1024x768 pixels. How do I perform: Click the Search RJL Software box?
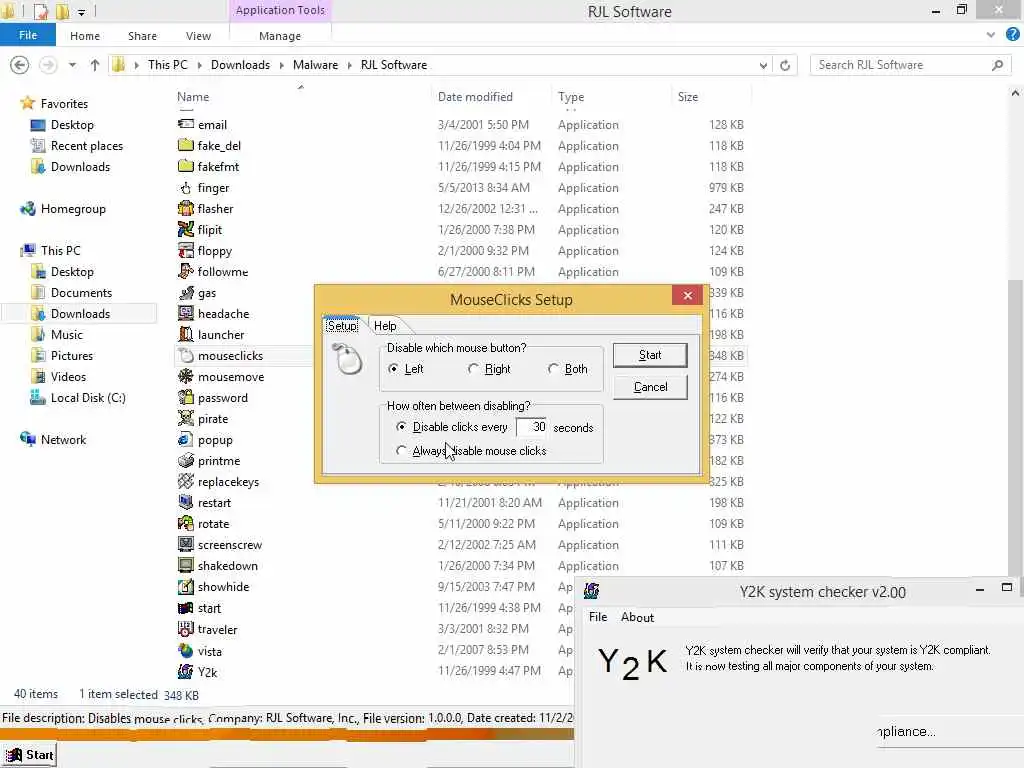pyautogui.click(x=910, y=65)
